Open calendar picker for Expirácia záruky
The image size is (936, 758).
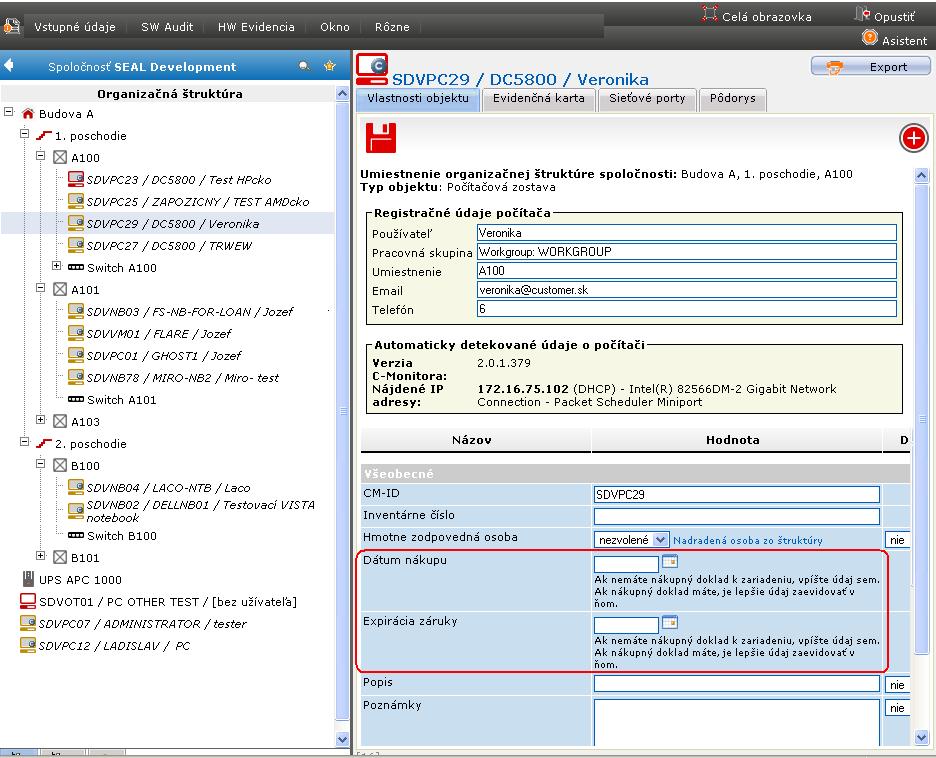670,622
